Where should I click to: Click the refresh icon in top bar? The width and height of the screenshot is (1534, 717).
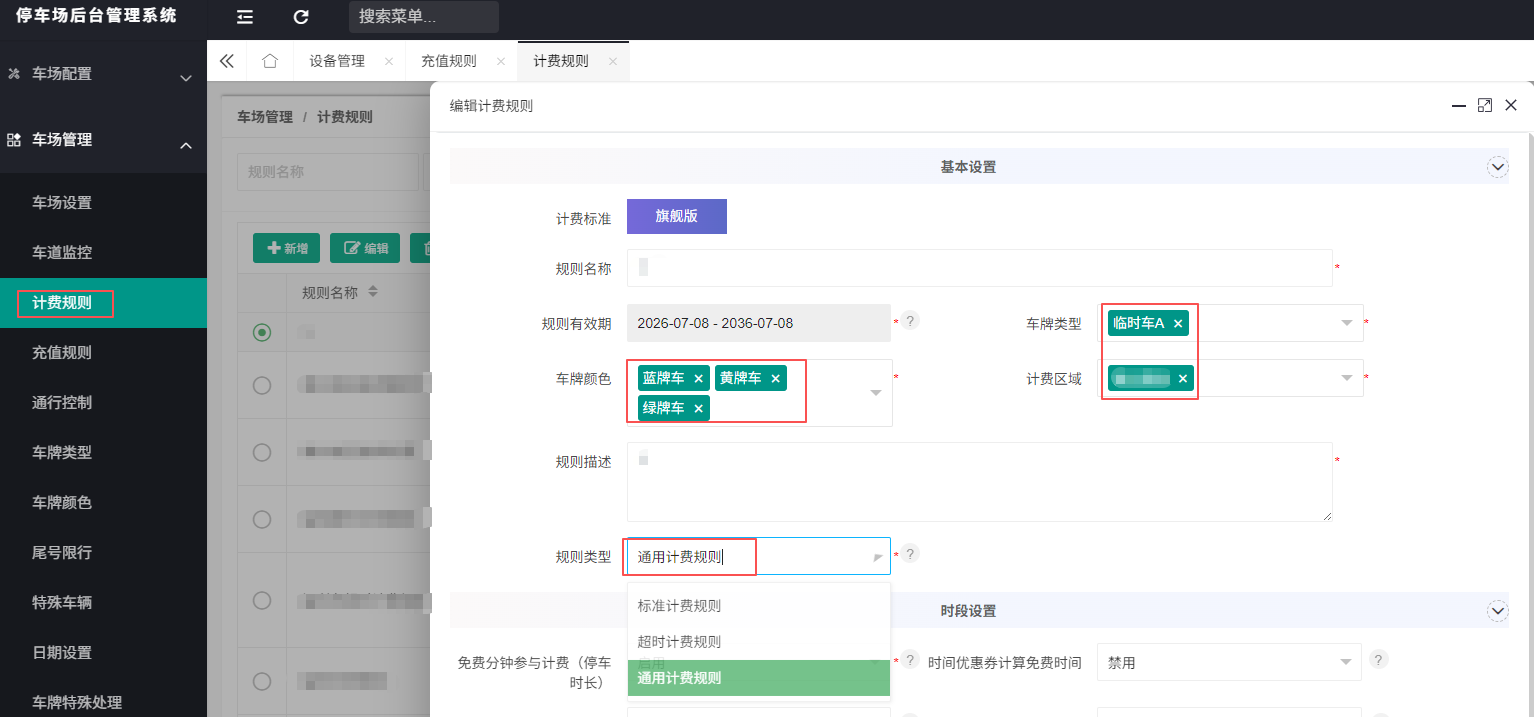pos(301,17)
